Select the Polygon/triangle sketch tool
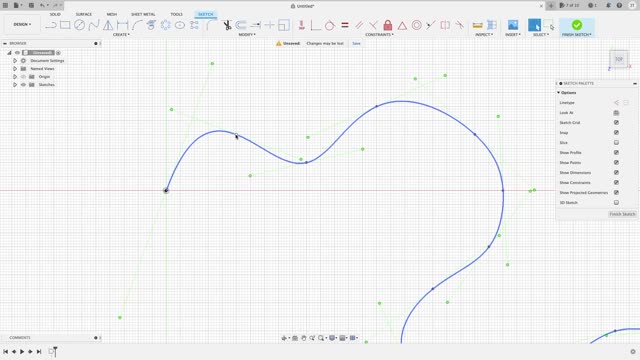The height and width of the screenshot is (360, 640). point(108,25)
